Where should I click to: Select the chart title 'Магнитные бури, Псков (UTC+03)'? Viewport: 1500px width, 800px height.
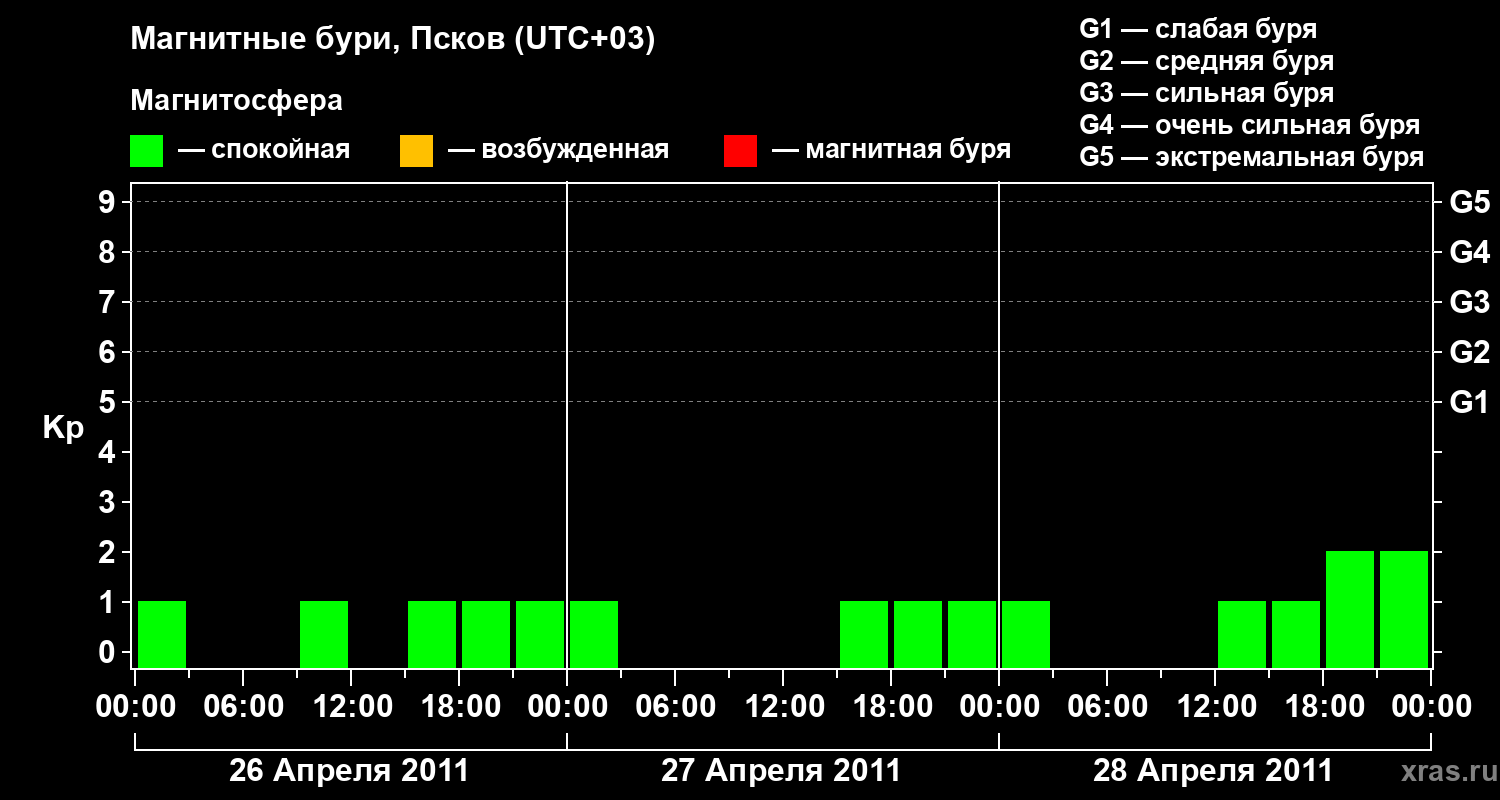pos(393,40)
